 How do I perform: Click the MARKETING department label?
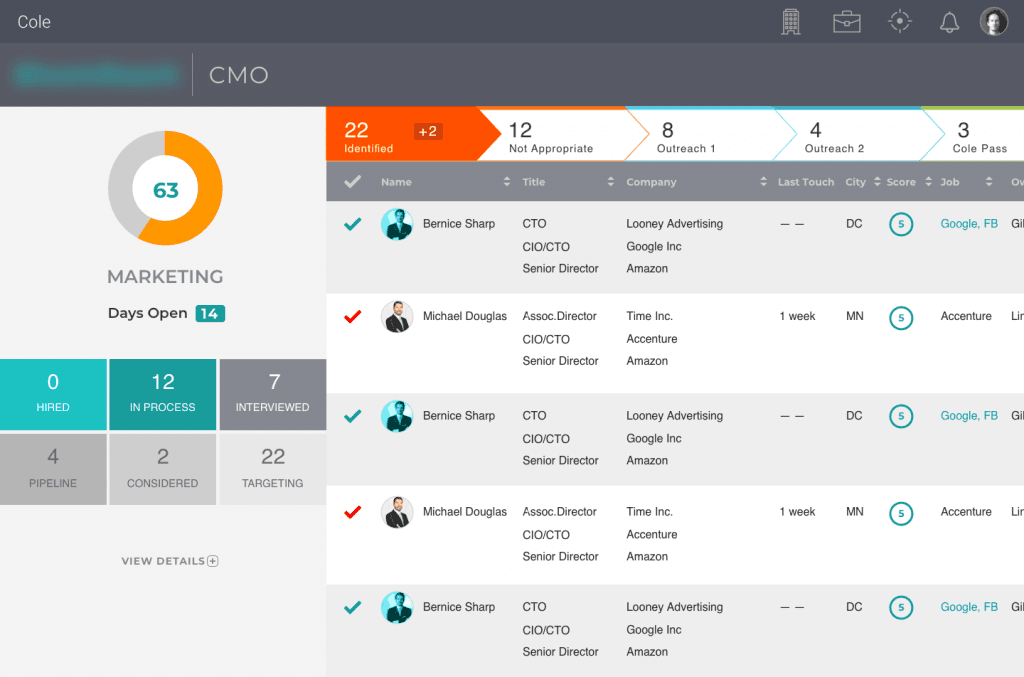pos(165,277)
